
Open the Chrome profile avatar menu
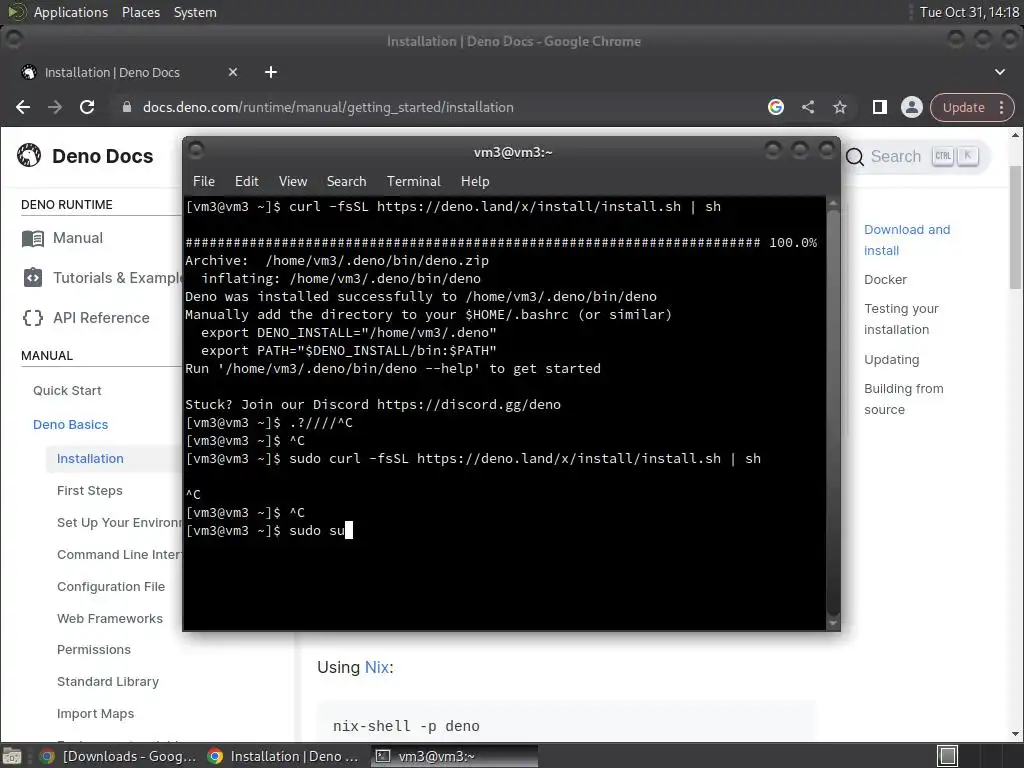912,107
